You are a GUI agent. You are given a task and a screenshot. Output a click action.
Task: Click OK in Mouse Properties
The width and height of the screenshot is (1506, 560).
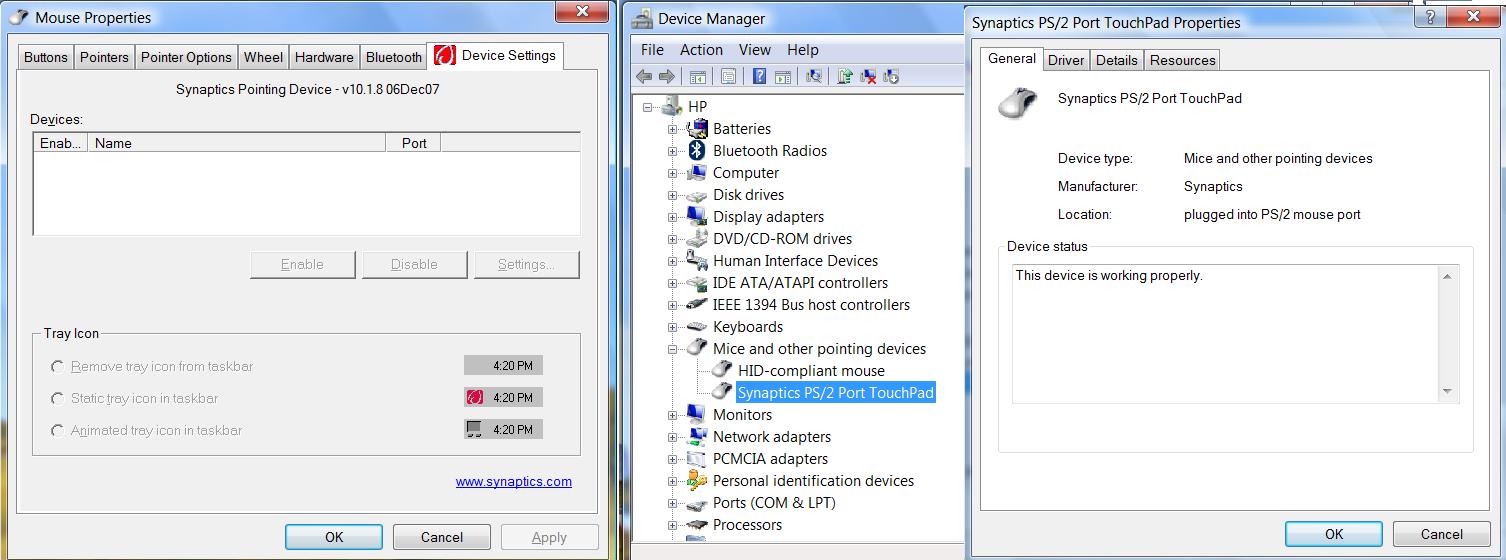coord(334,537)
